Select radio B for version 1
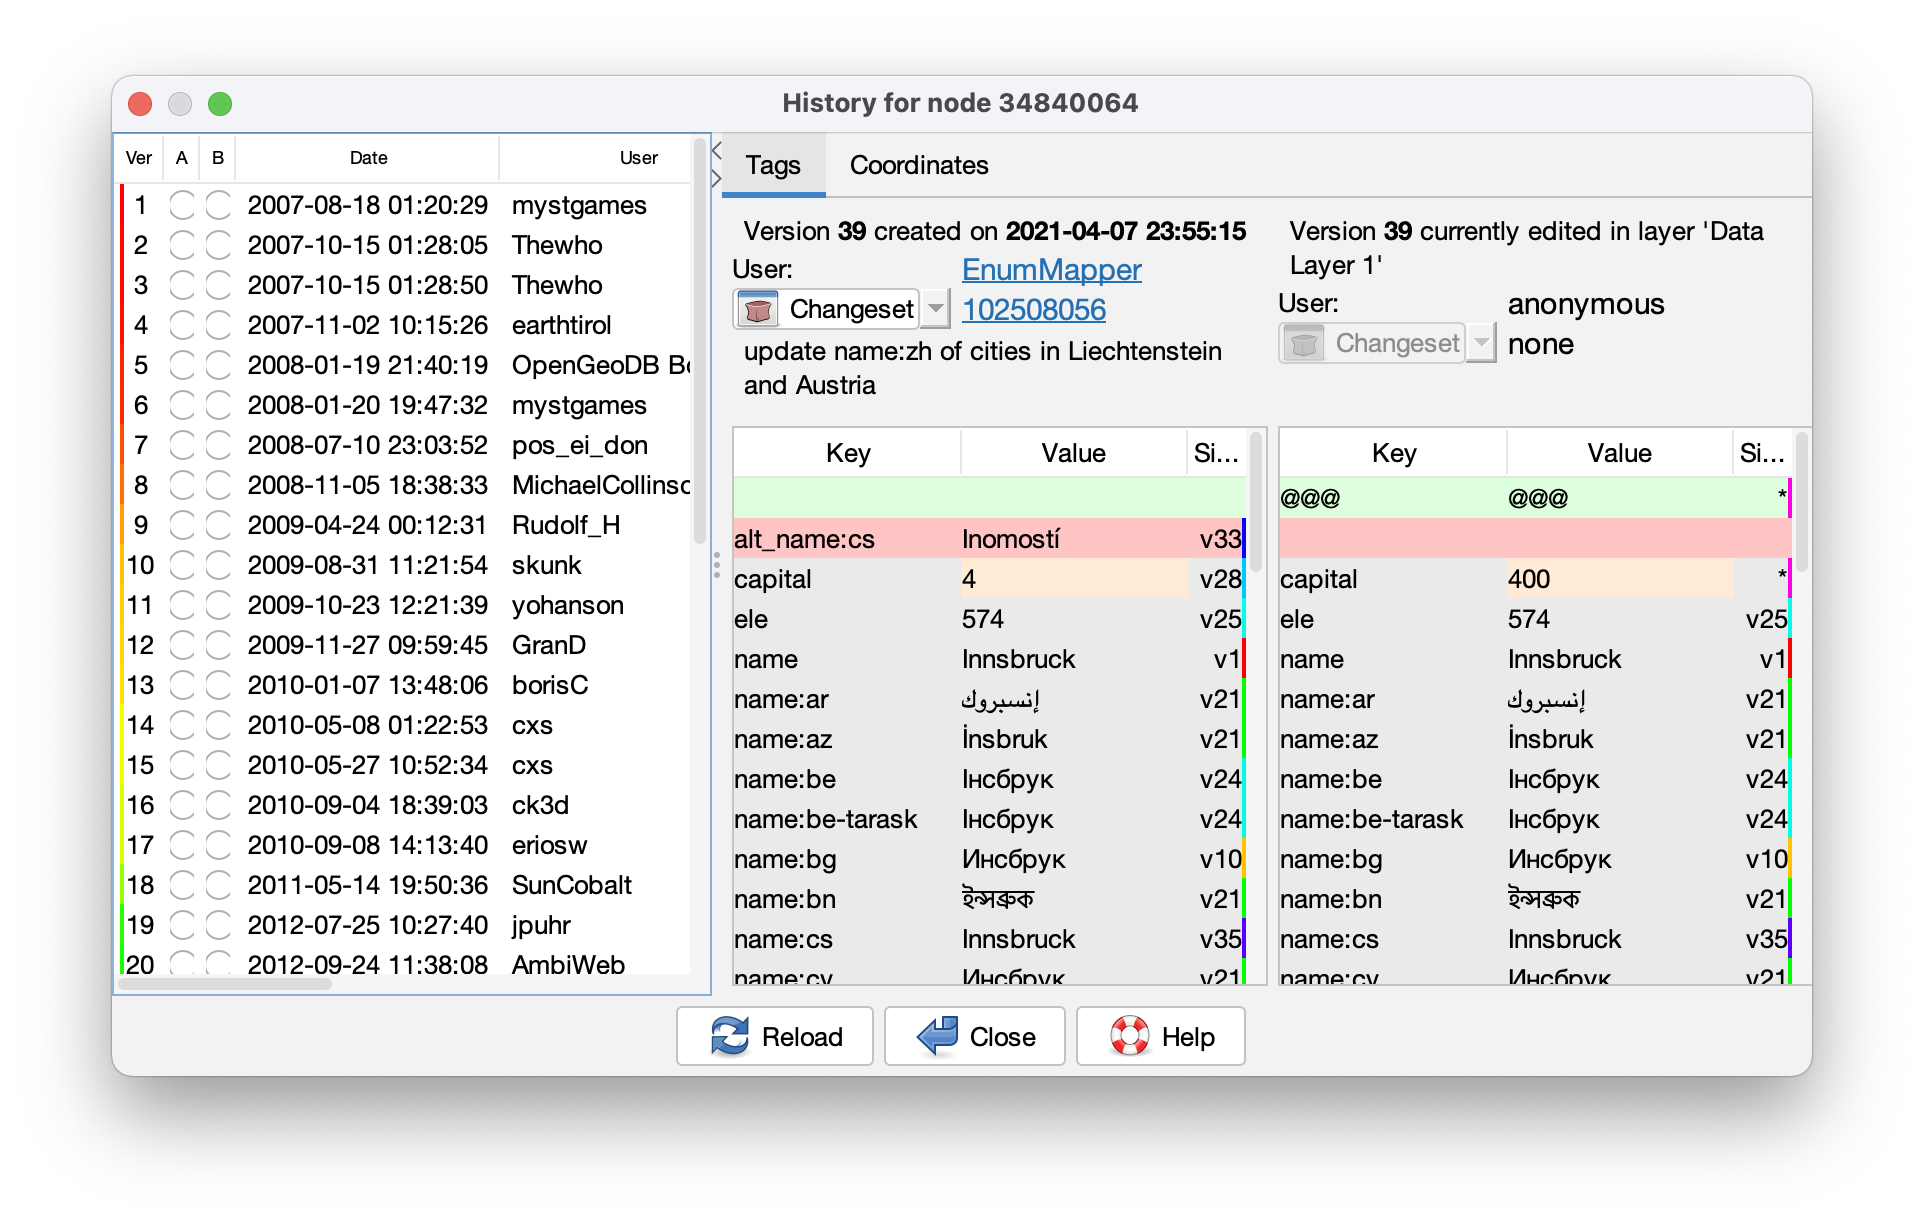 (218, 205)
